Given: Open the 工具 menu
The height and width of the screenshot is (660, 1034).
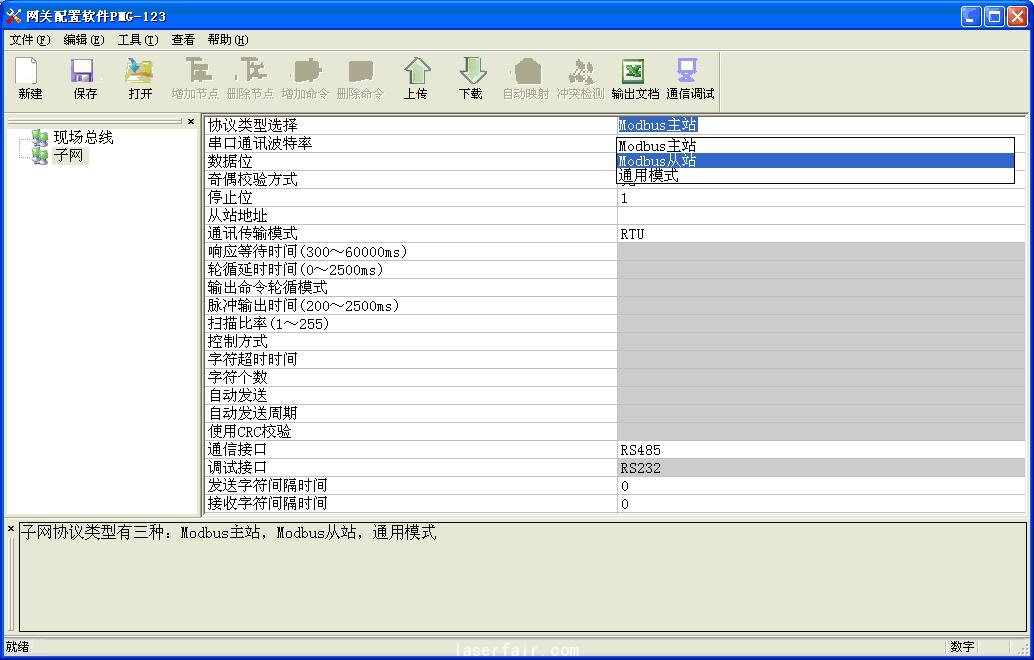Looking at the screenshot, I should pyautogui.click(x=137, y=40).
